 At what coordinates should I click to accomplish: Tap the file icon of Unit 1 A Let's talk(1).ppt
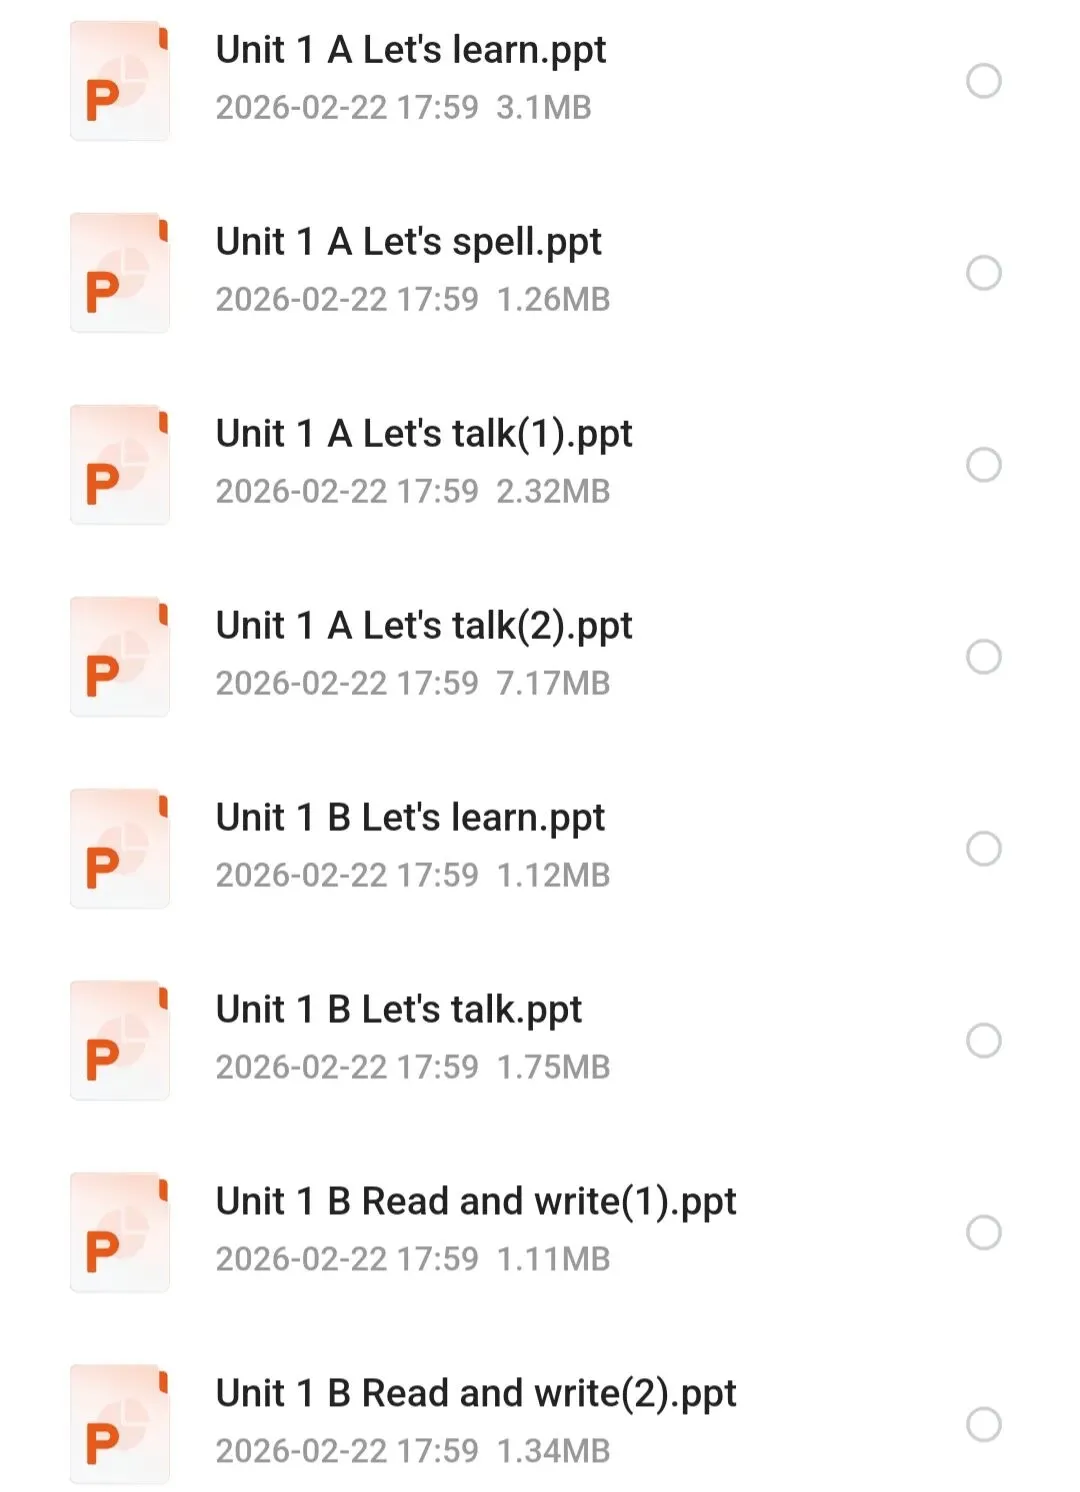(x=120, y=465)
